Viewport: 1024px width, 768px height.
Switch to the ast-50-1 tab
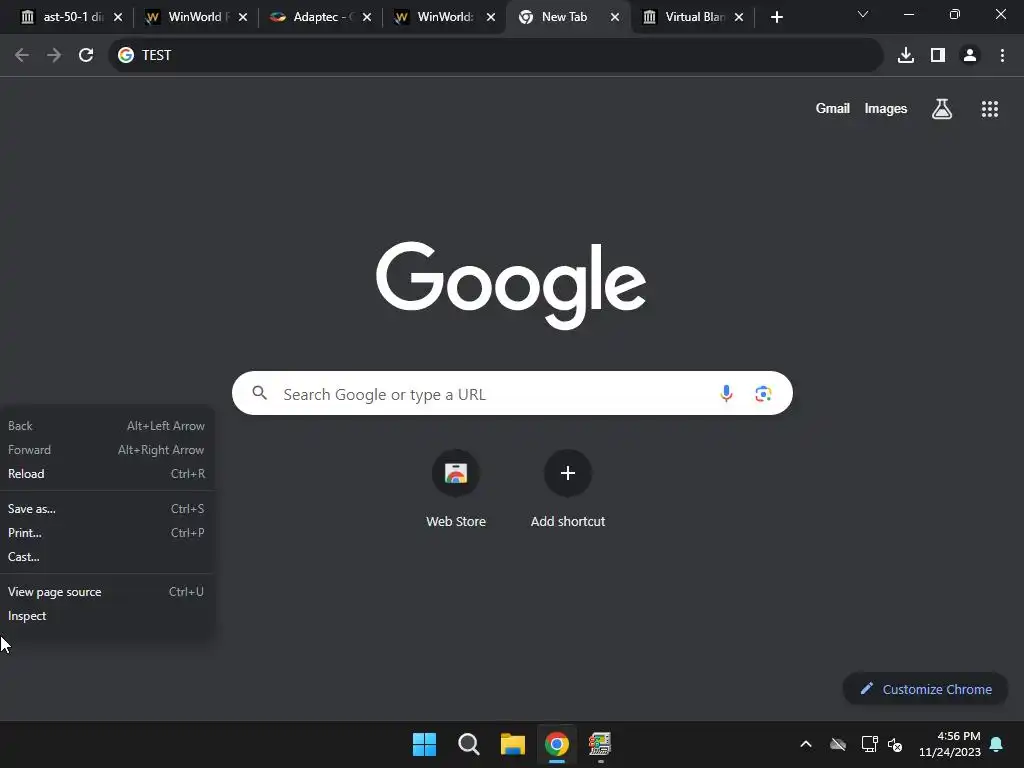pyautogui.click(x=63, y=17)
